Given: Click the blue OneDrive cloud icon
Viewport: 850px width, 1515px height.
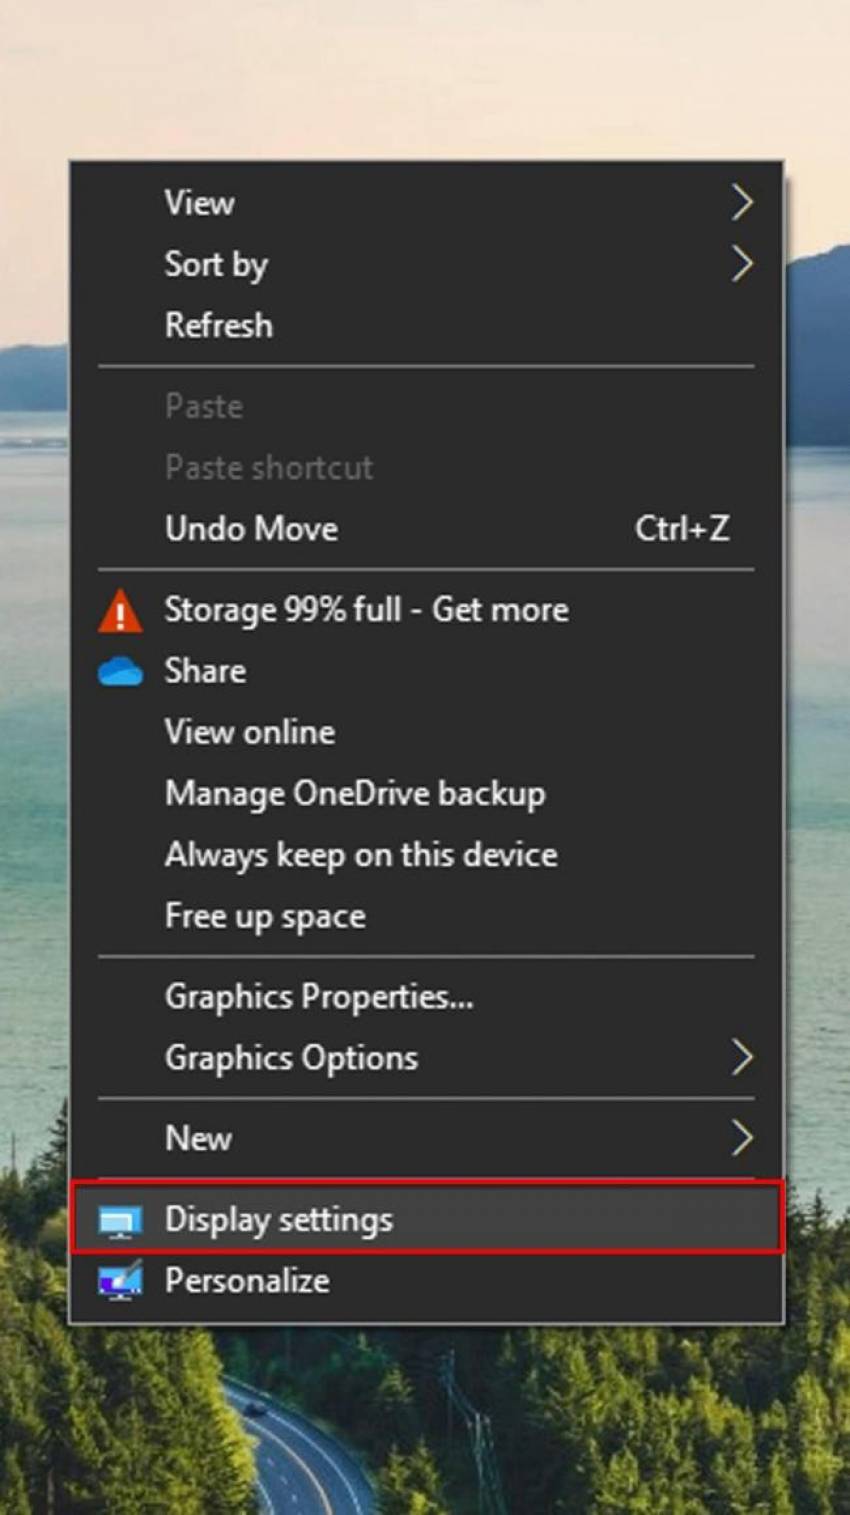Looking at the screenshot, I should coord(120,672).
